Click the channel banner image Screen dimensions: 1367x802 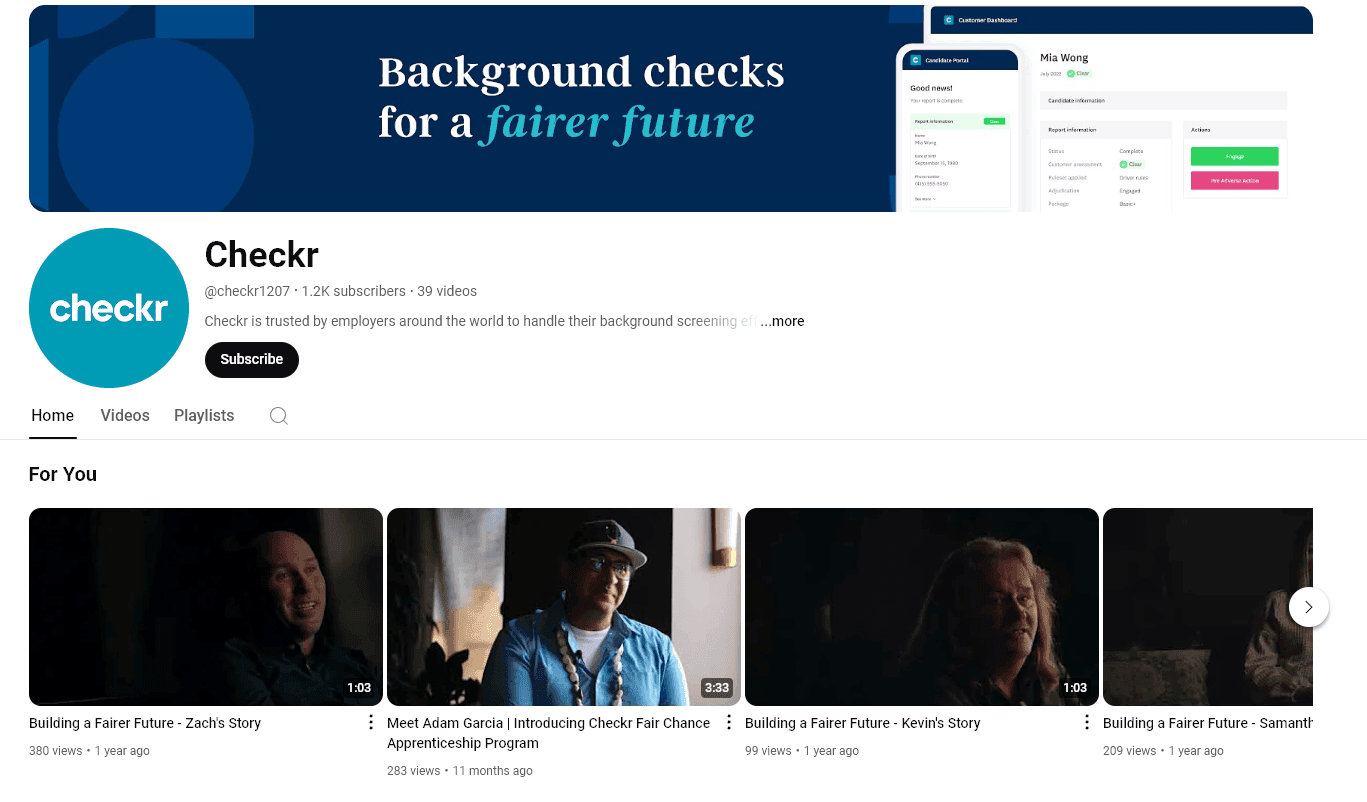(x=671, y=108)
